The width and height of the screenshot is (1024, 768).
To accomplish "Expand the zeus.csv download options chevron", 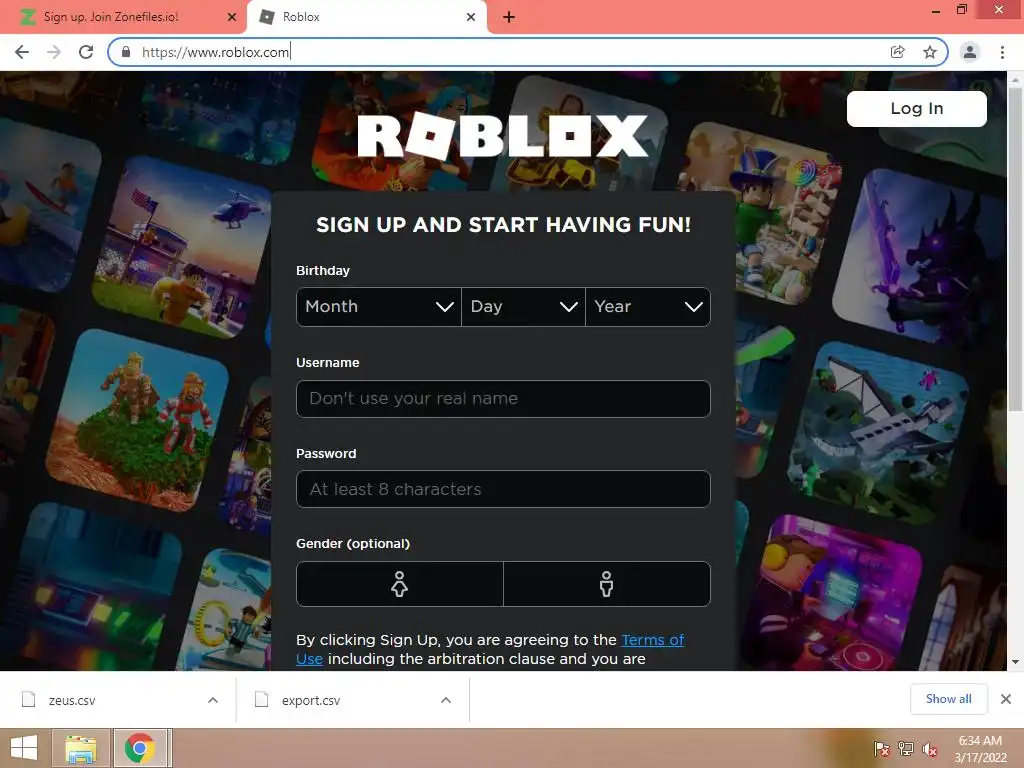I will click(x=213, y=700).
